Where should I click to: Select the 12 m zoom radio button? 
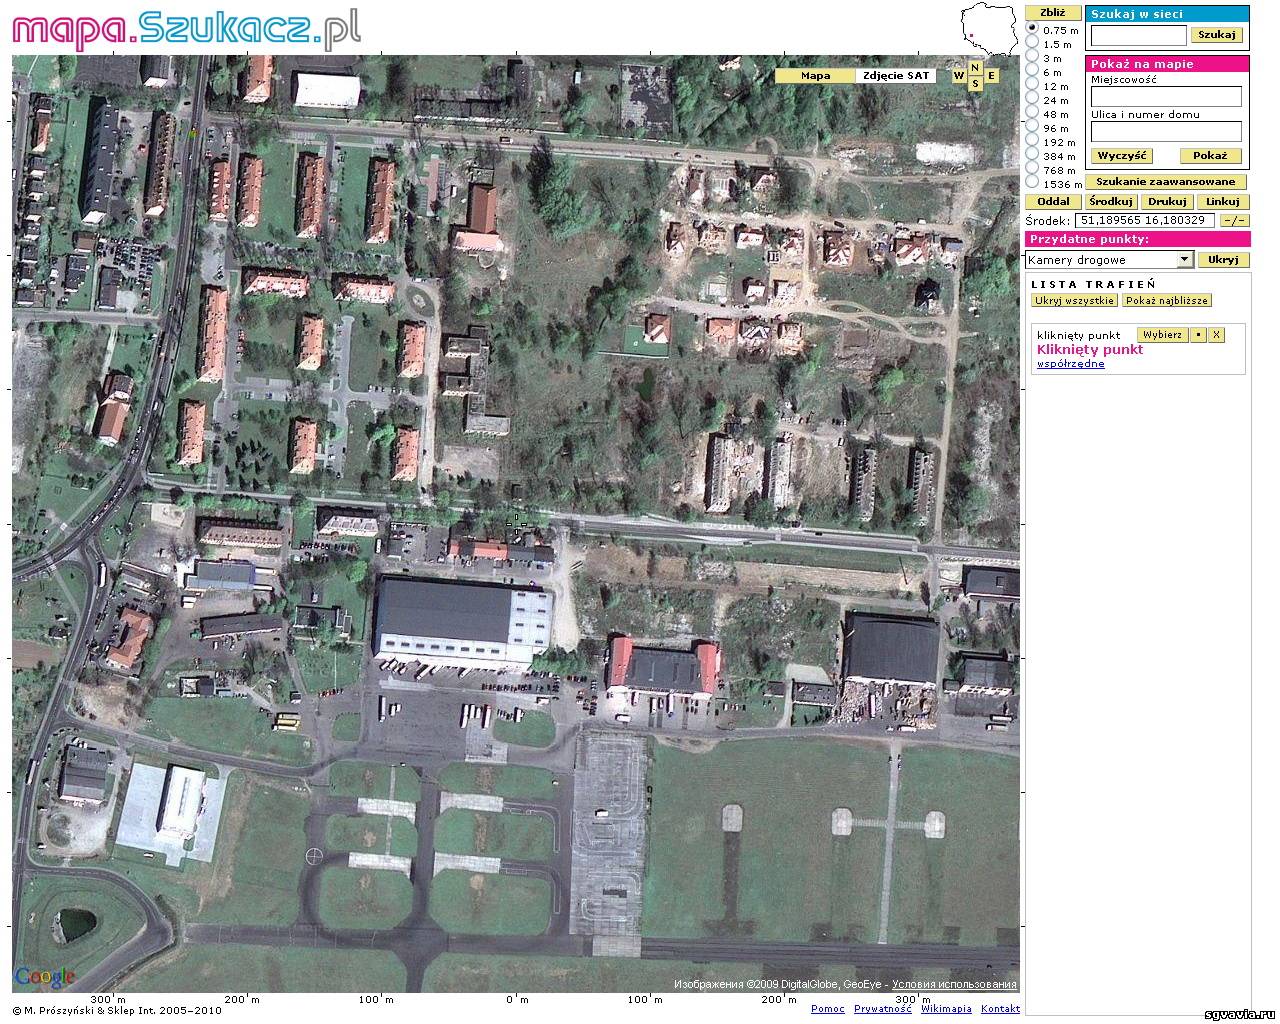1032,86
